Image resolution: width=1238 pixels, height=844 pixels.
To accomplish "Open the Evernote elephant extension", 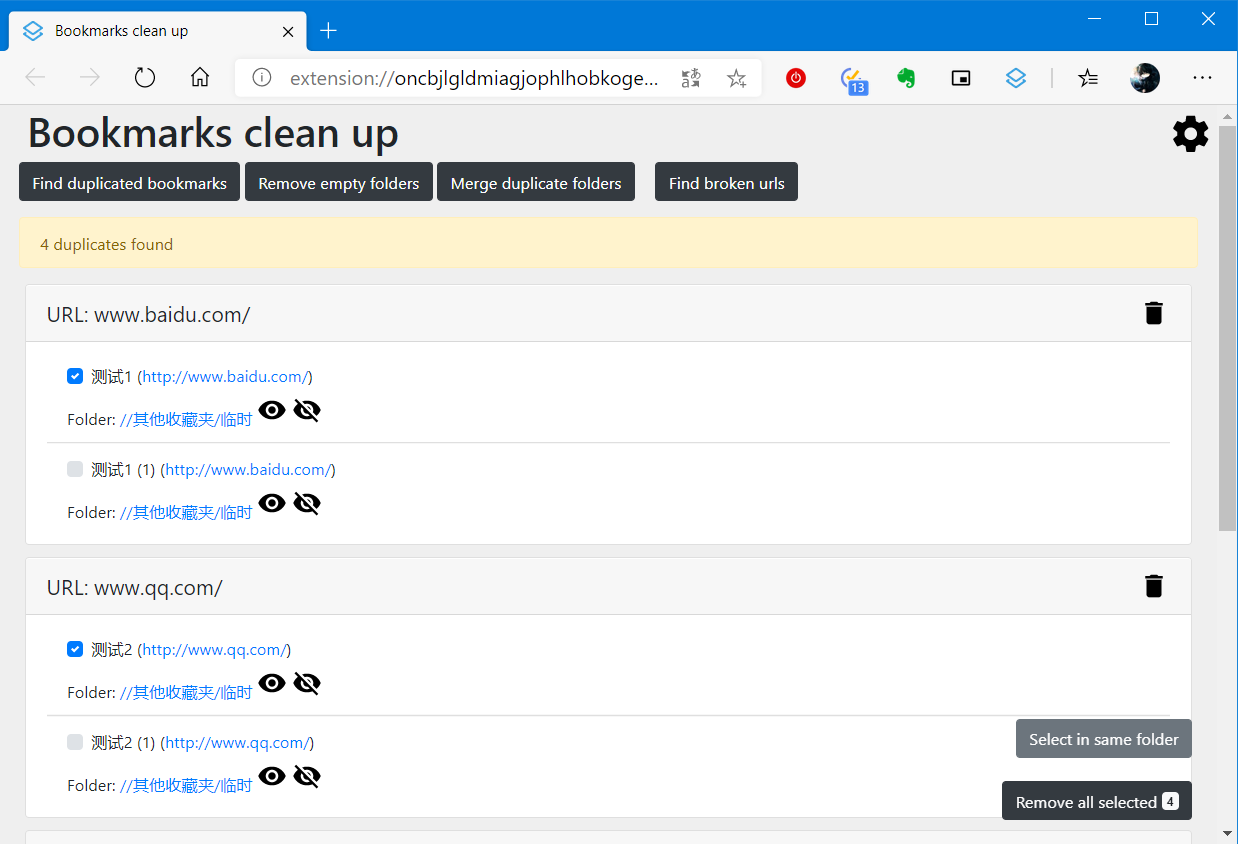I will tap(907, 78).
